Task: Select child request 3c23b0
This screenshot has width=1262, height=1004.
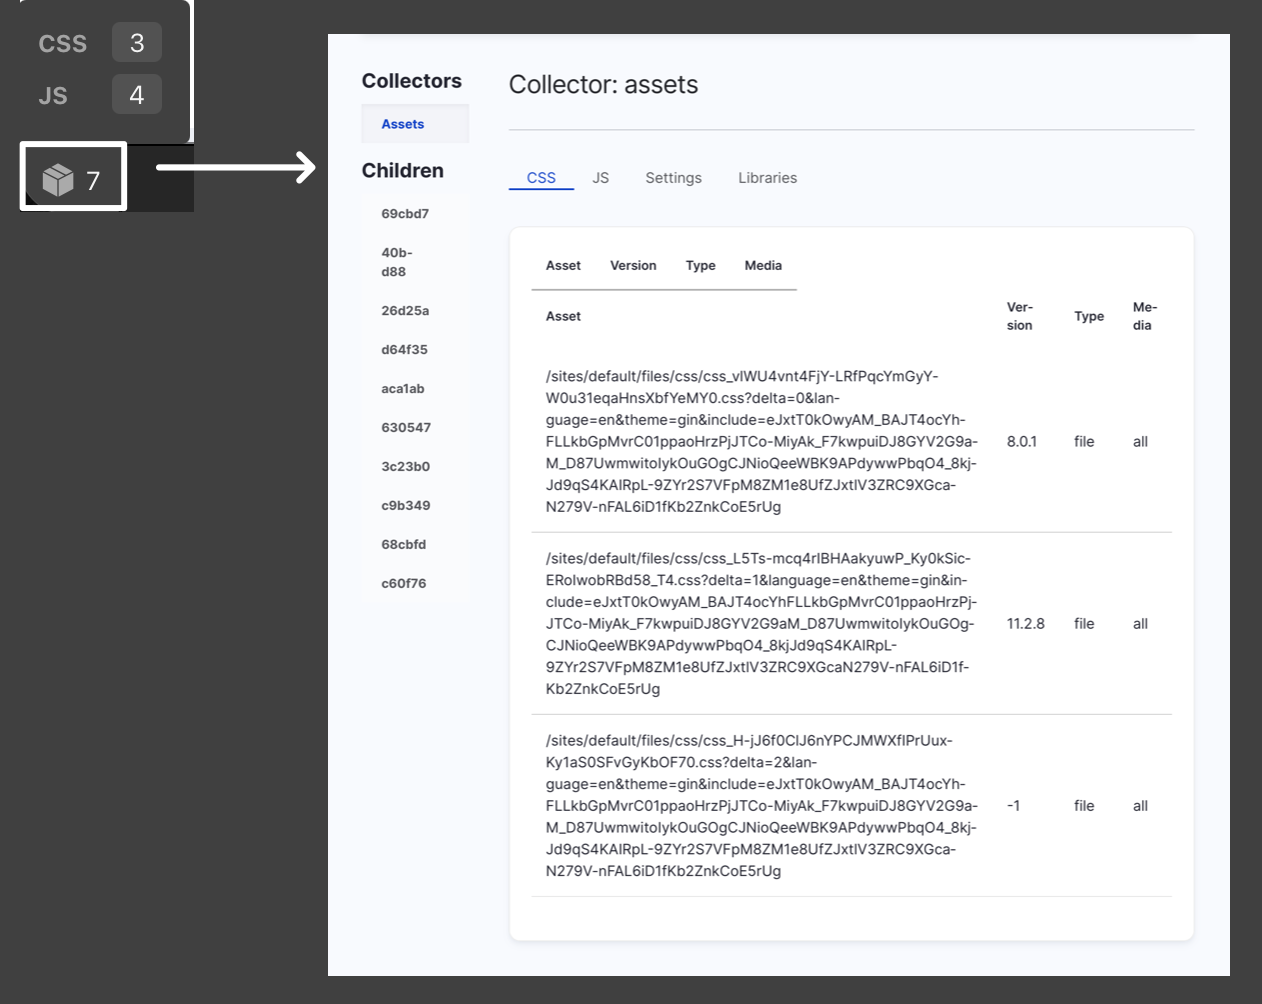Action: tap(405, 467)
